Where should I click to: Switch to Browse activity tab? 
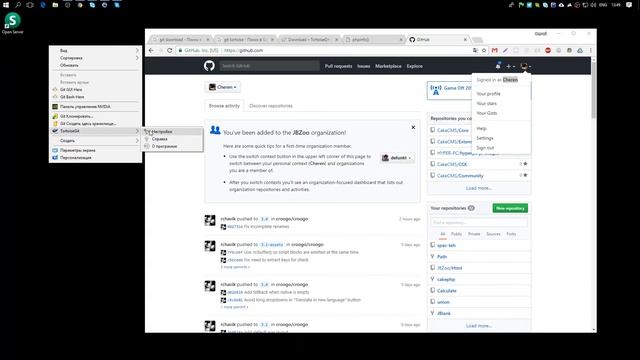[x=224, y=106]
